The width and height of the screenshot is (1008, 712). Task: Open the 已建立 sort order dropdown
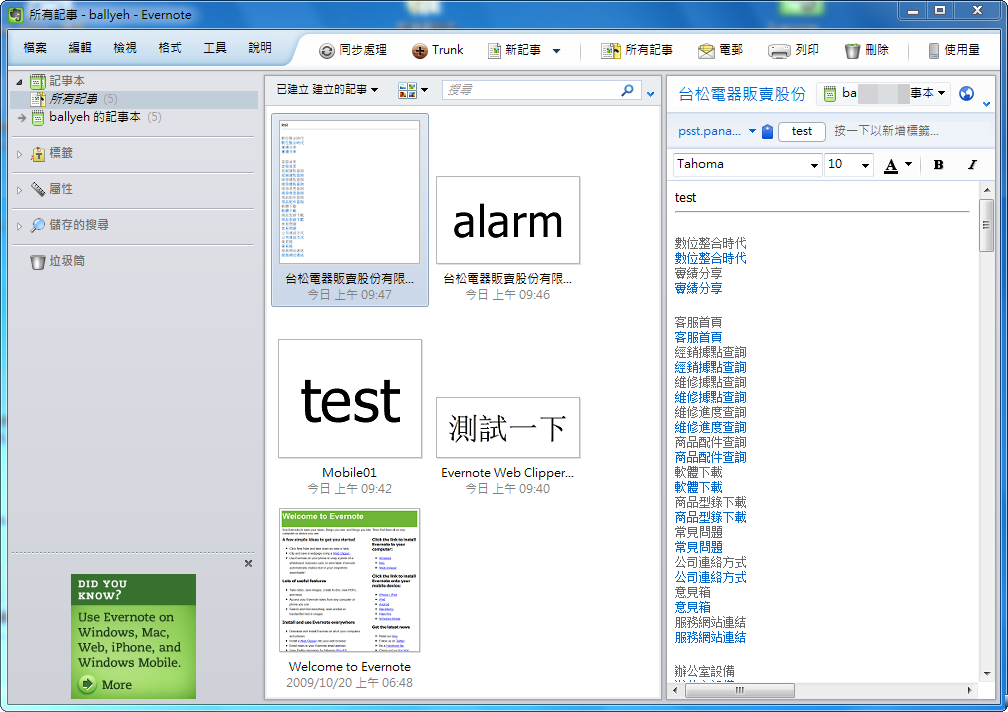327,89
